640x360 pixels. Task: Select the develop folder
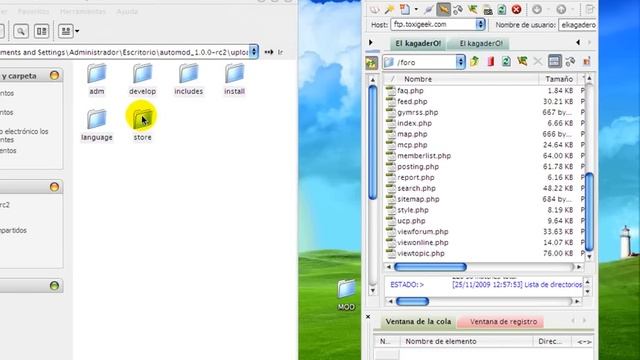tap(142, 80)
